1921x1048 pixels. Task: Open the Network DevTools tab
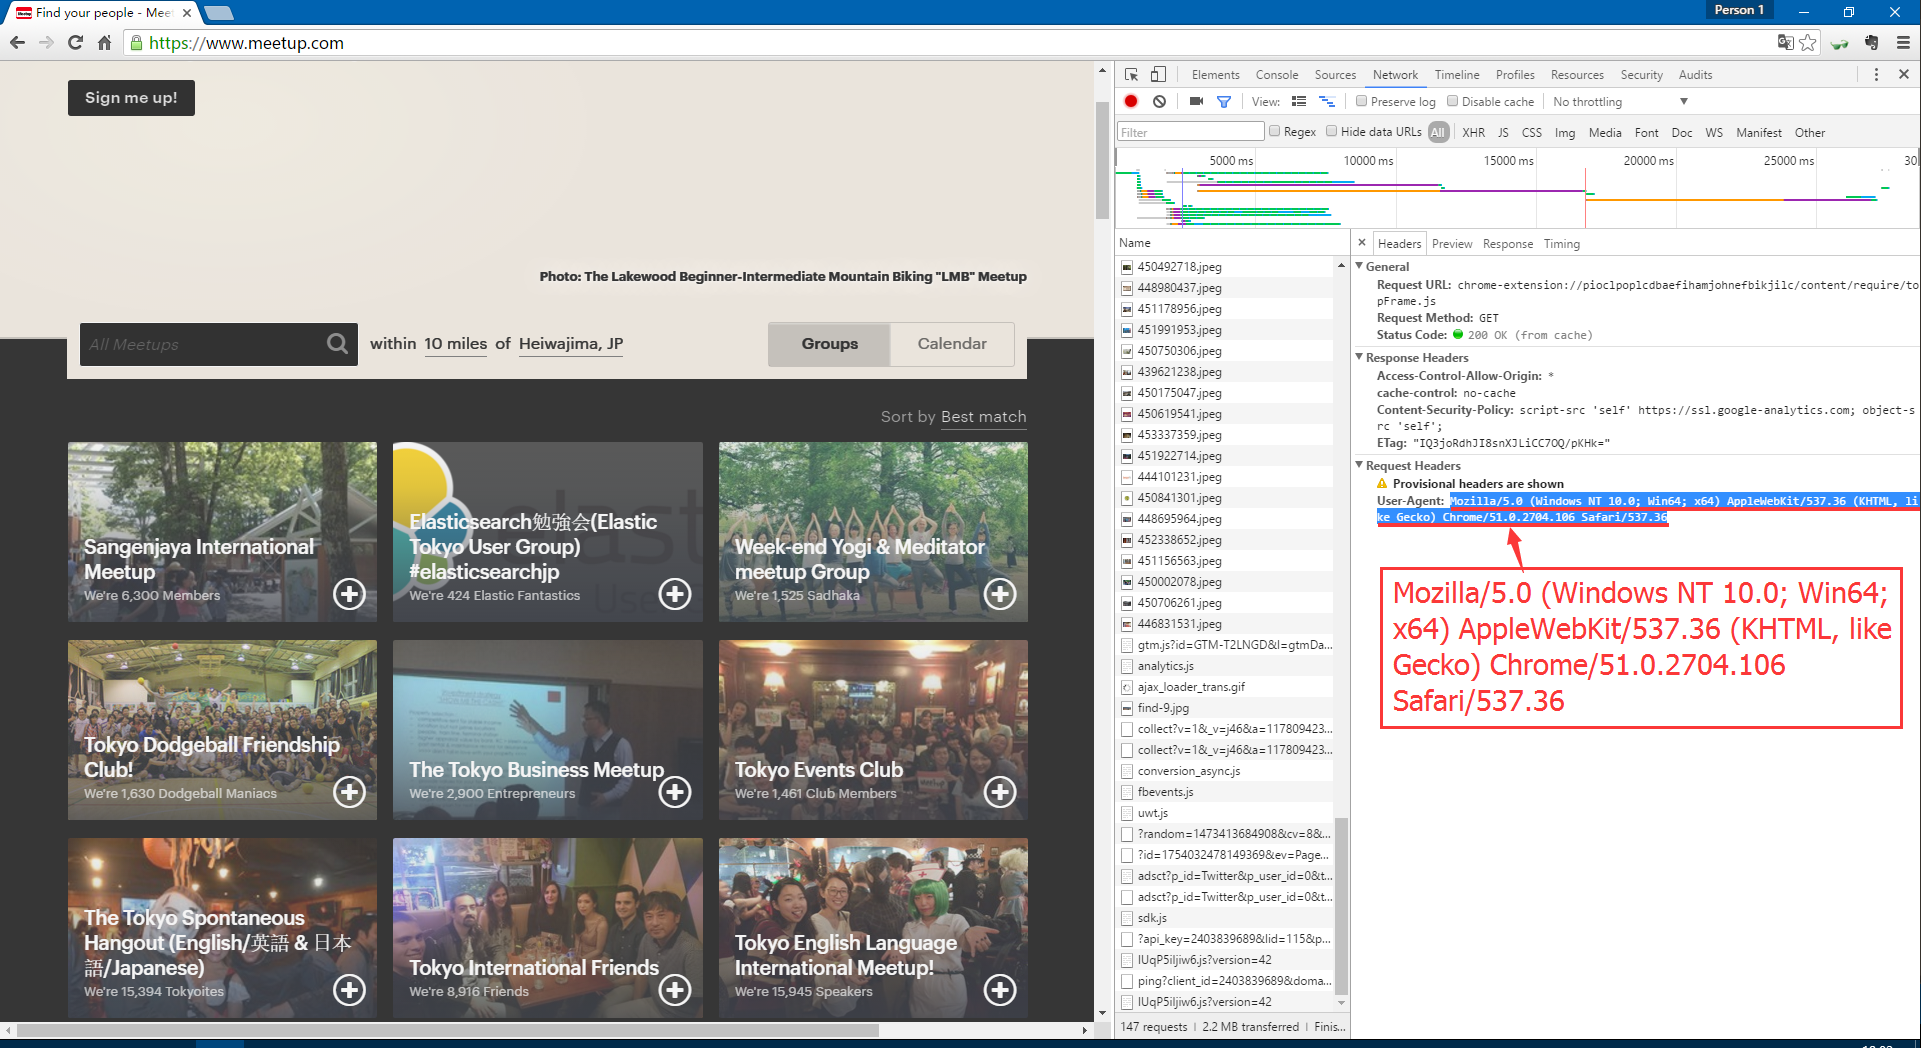click(x=1395, y=75)
